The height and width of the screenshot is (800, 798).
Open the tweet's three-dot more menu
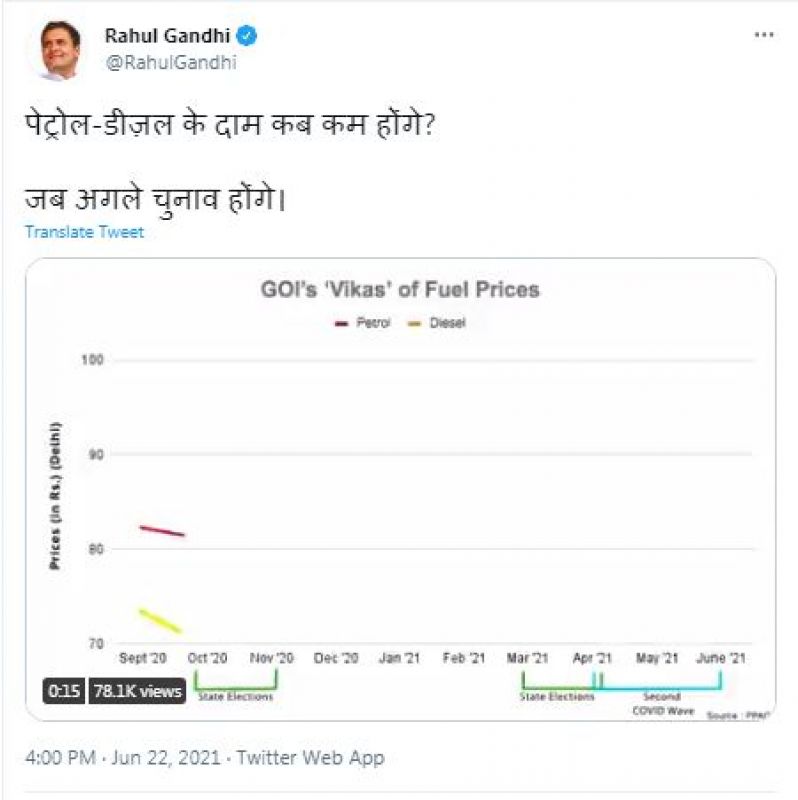[x=763, y=35]
